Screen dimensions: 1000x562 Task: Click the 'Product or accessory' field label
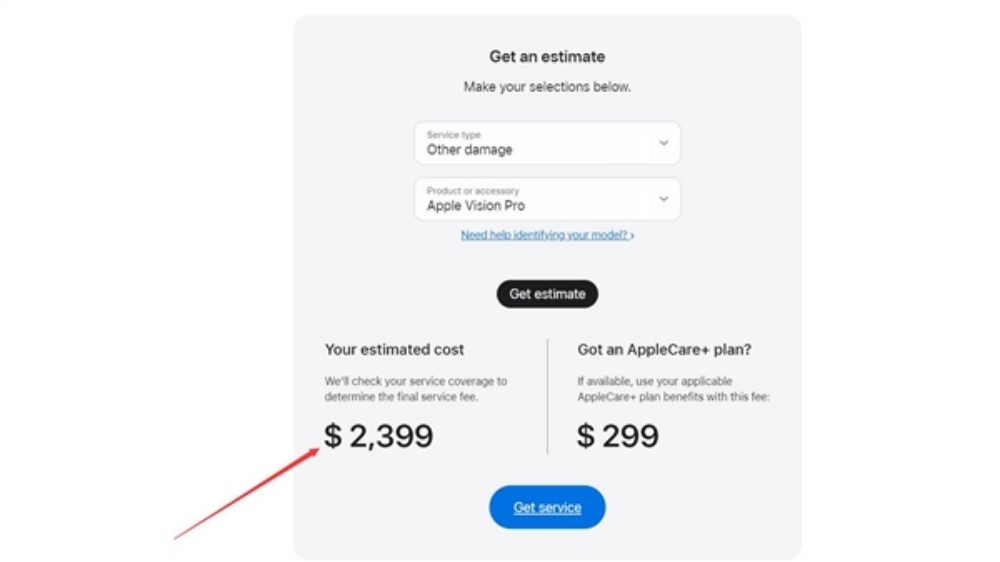click(x=473, y=191)
